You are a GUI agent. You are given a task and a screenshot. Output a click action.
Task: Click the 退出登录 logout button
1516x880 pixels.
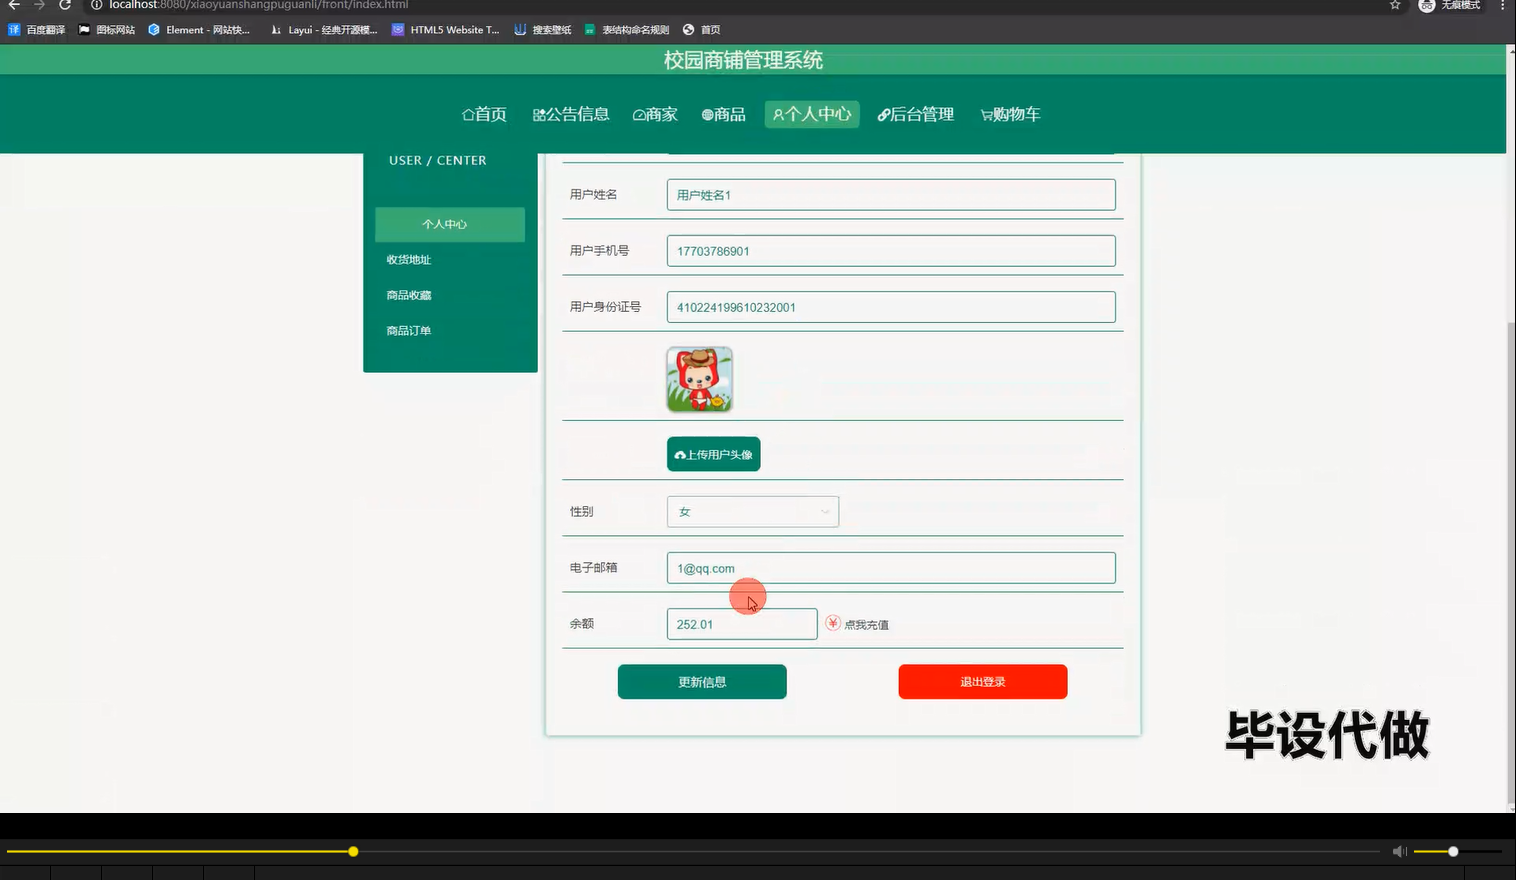981,681
